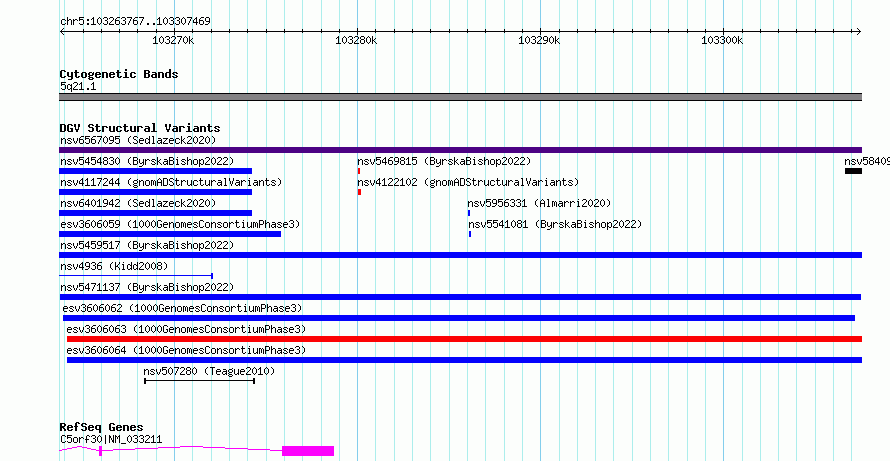Click the right arrowhead of the ruler

tap(859, 32)
